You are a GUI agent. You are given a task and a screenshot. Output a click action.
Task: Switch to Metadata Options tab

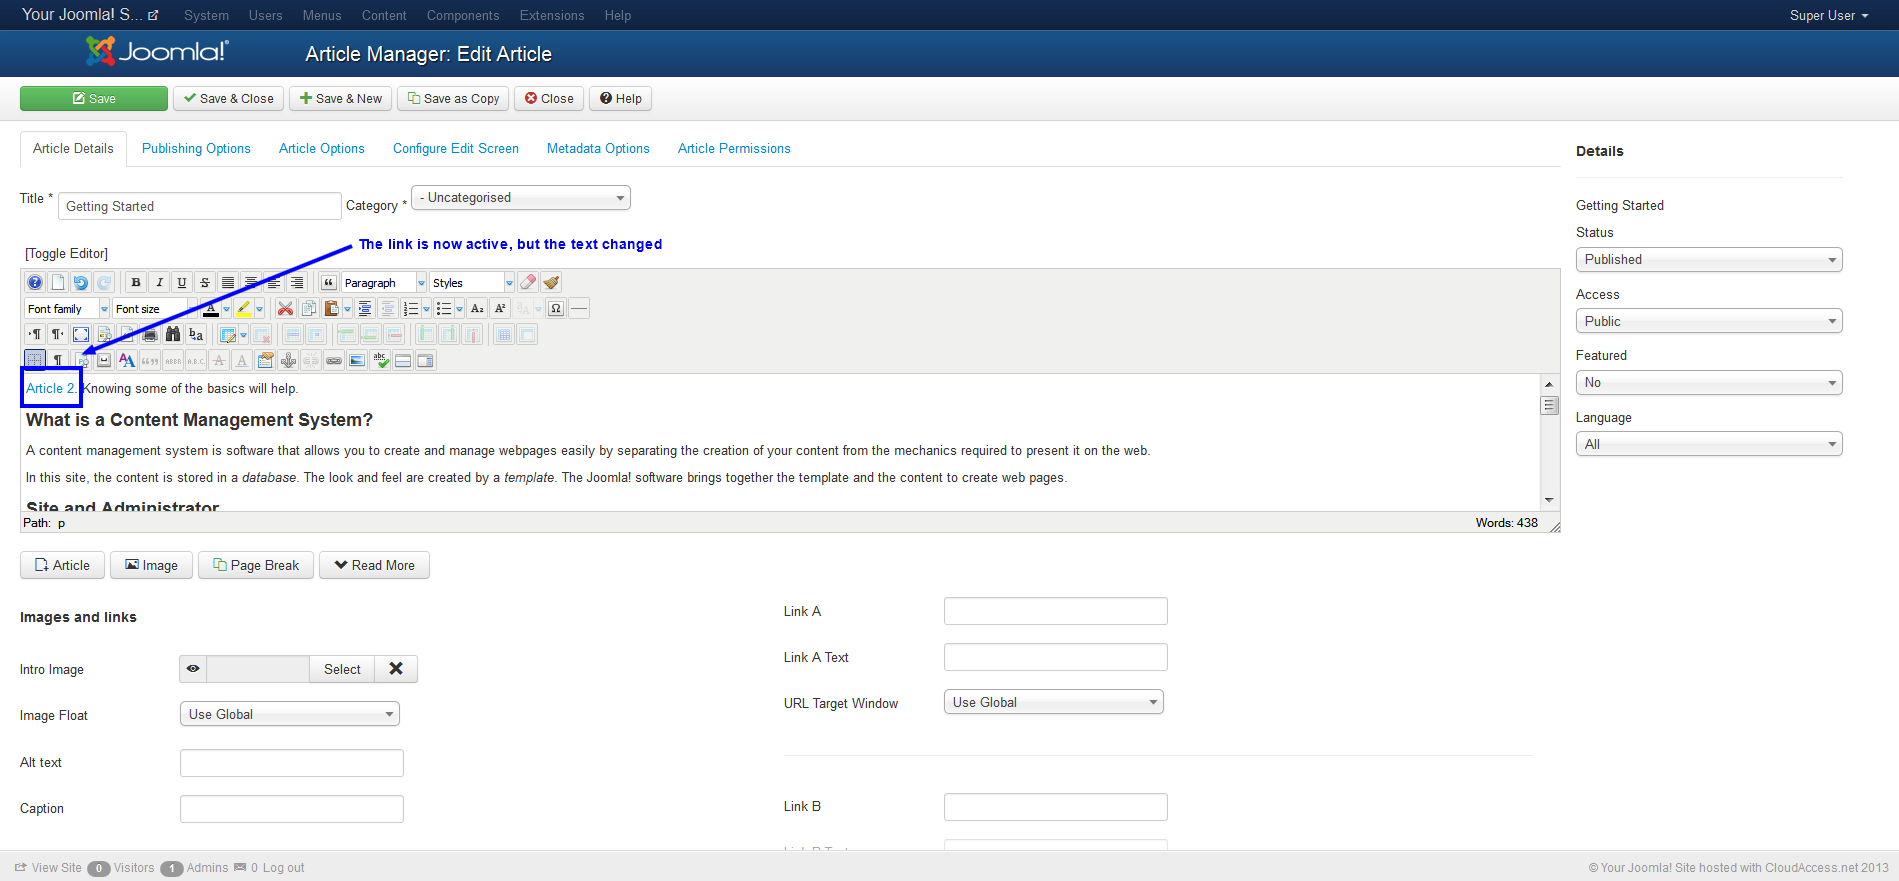click(x=598, y=149)
